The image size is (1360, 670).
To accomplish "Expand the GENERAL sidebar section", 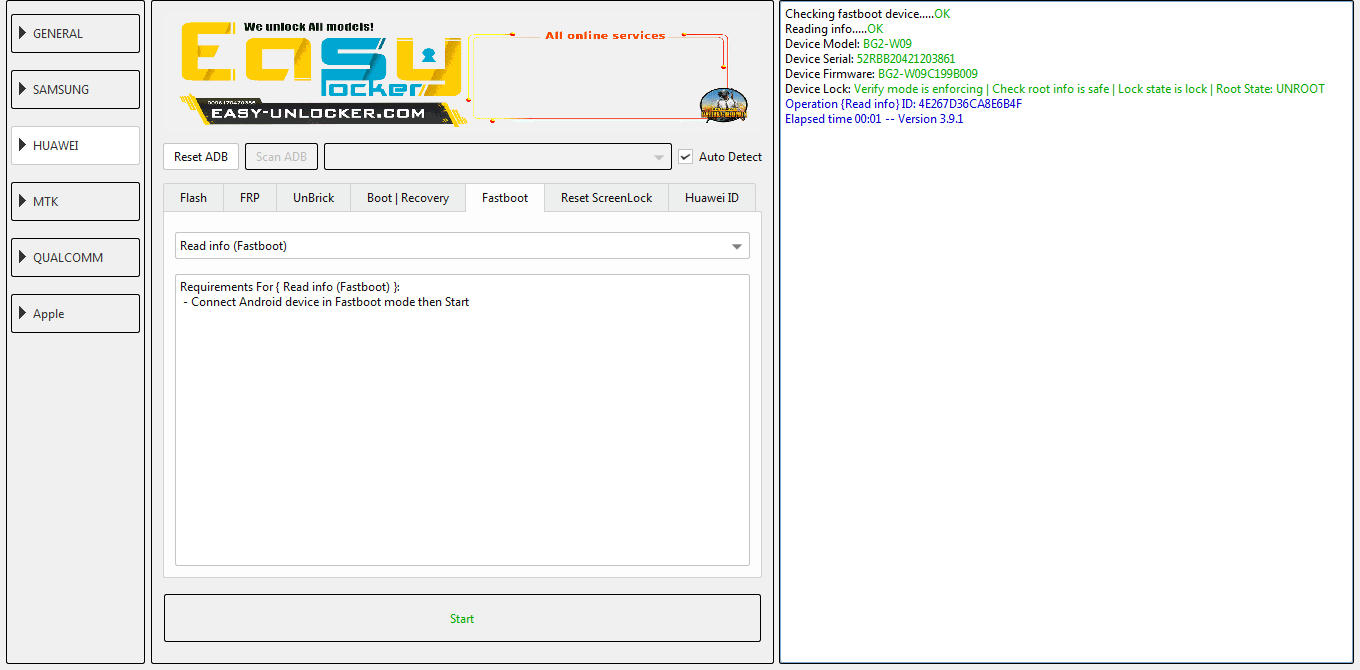I will (75, 33).
